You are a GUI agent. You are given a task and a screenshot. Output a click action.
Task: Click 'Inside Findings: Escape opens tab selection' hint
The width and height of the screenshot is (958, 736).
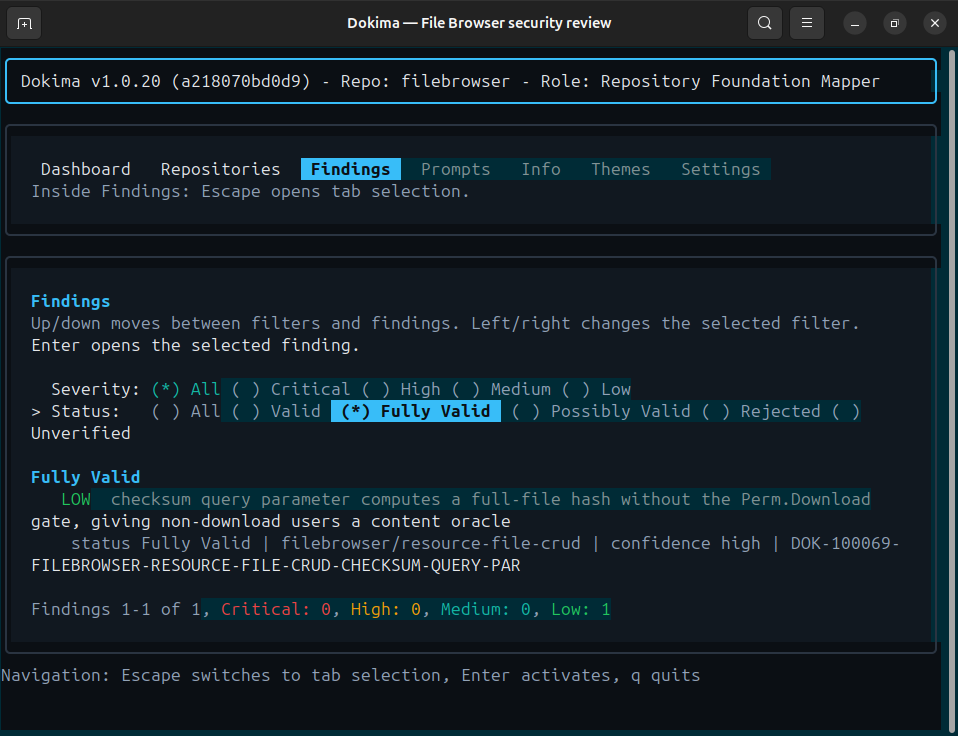click(250, 191)
